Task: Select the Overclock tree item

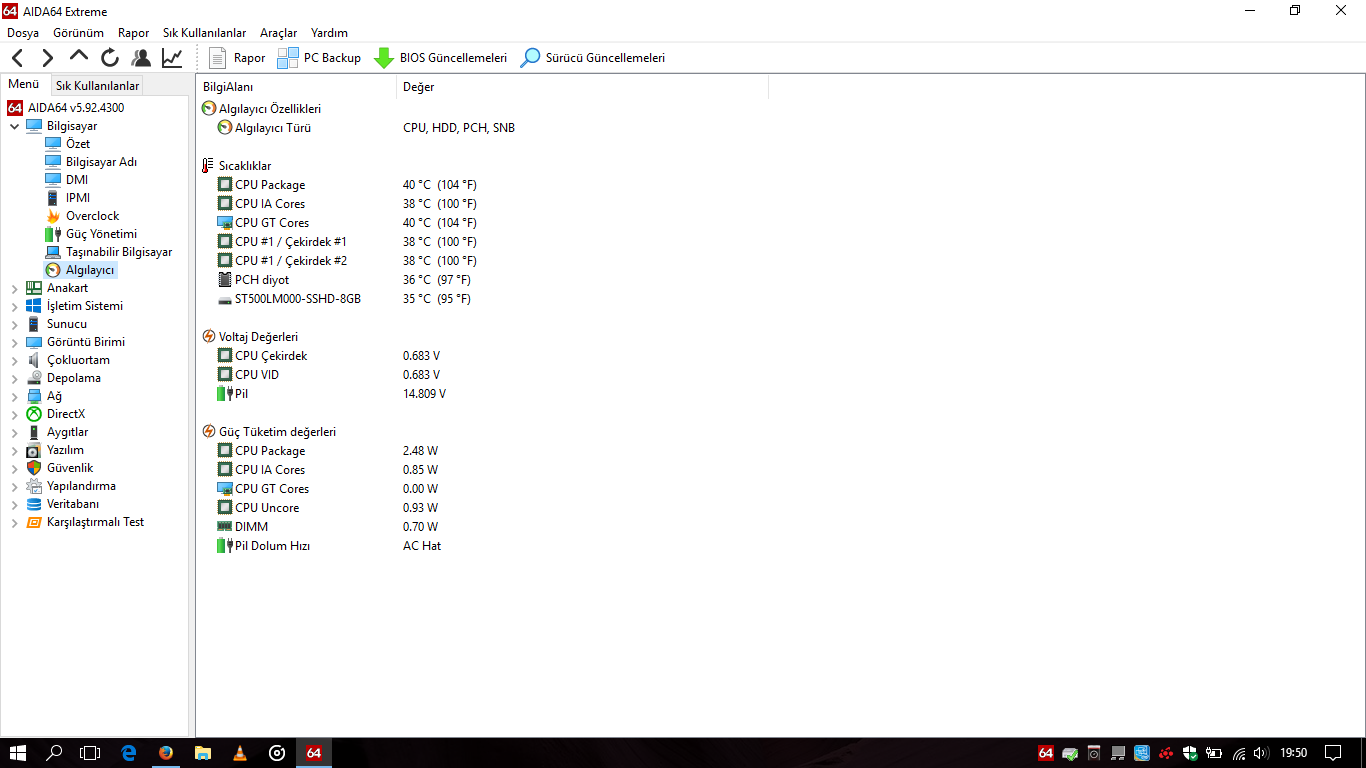Action: [x=92, y=216]
